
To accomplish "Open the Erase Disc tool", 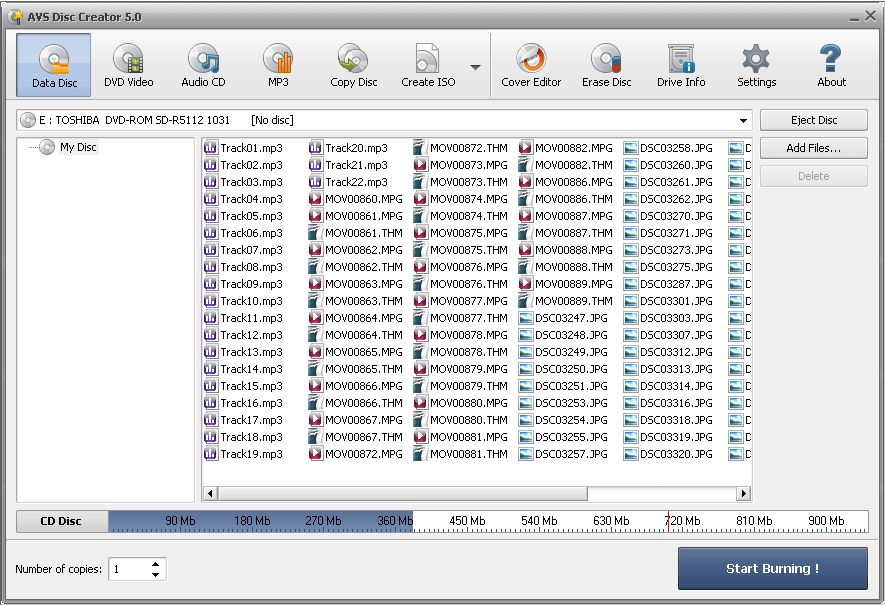I will [606, 63].
